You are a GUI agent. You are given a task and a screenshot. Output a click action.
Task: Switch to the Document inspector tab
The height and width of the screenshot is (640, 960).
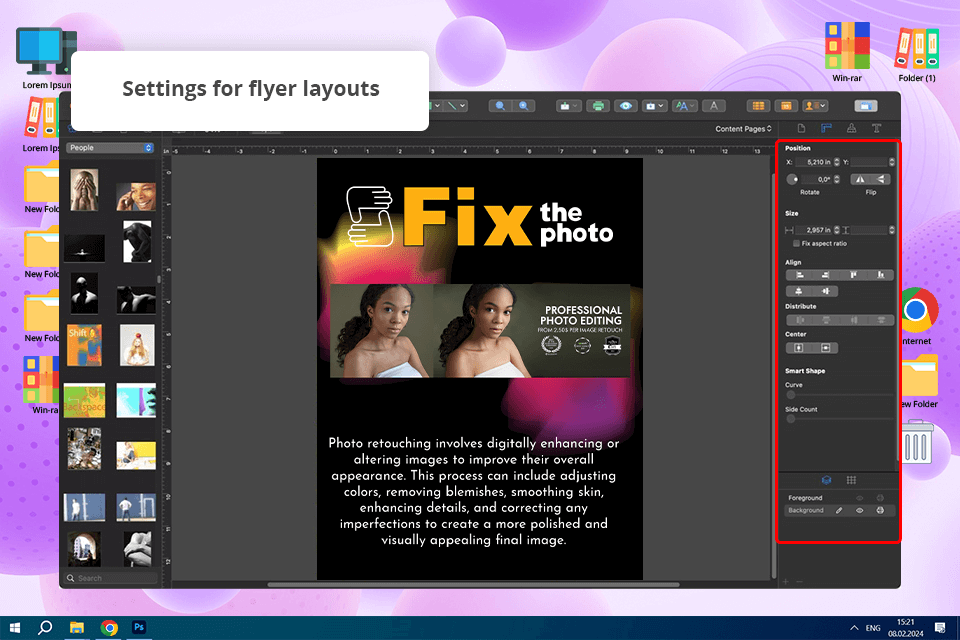pos(801,129)
